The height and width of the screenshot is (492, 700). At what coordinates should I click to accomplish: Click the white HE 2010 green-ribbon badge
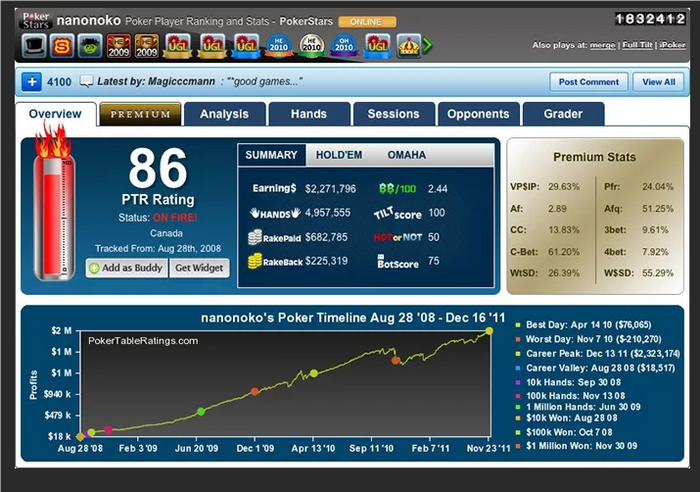311,46
